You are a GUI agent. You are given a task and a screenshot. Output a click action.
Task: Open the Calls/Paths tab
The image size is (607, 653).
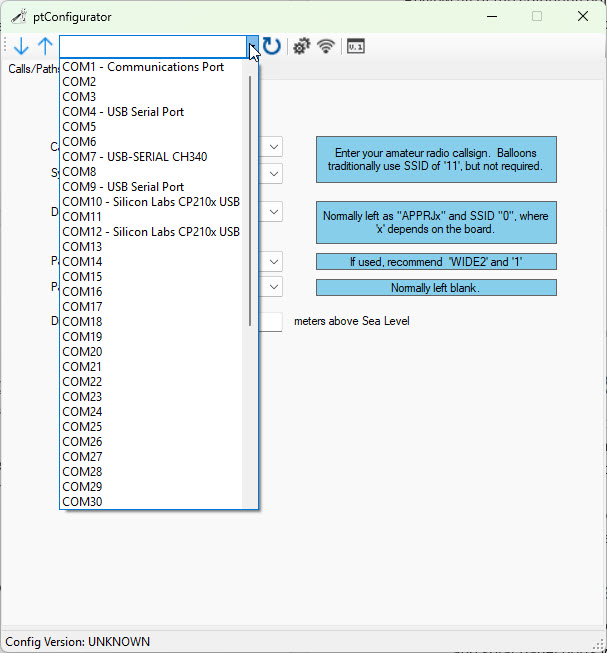[x=32, y=69]
